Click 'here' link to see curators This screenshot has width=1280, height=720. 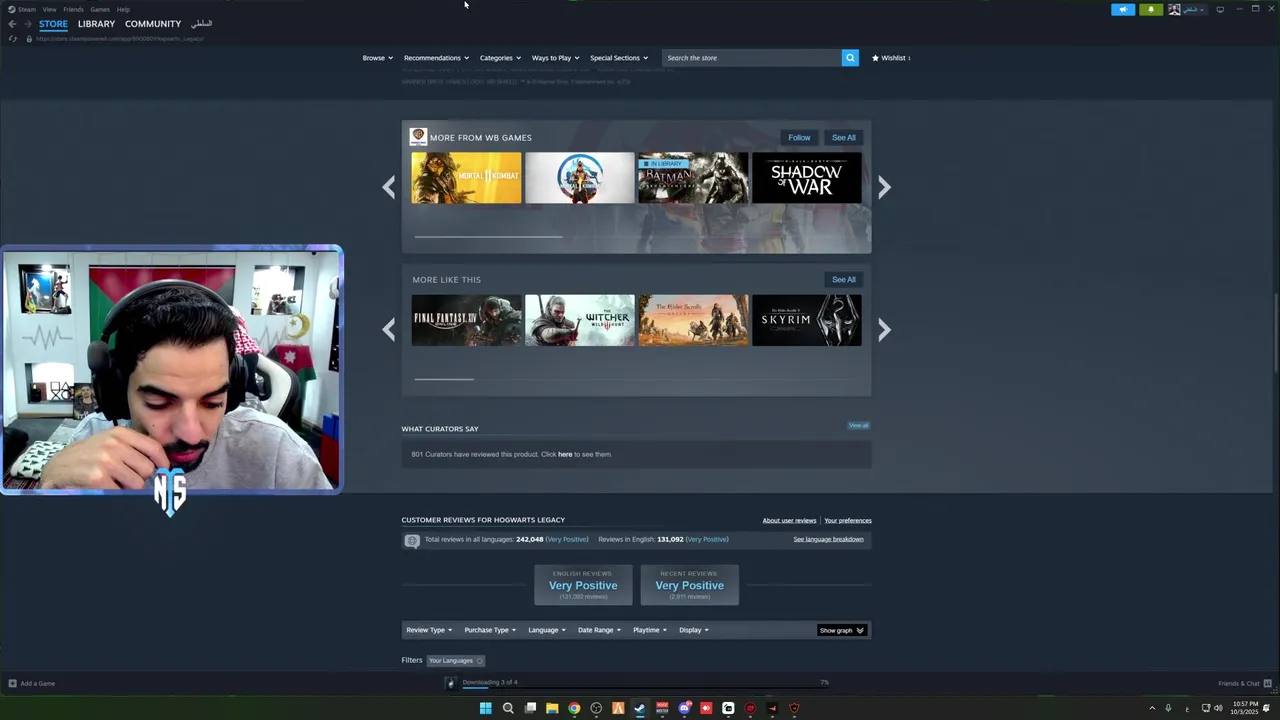click(x=565, y=454)
